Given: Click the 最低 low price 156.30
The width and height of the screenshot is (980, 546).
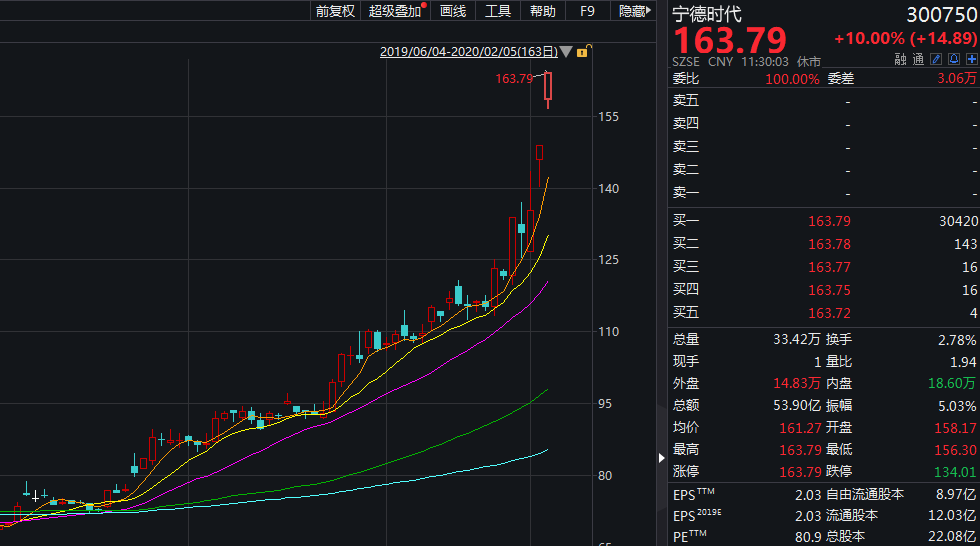Looking at the screenshot, I should [955, 450].
